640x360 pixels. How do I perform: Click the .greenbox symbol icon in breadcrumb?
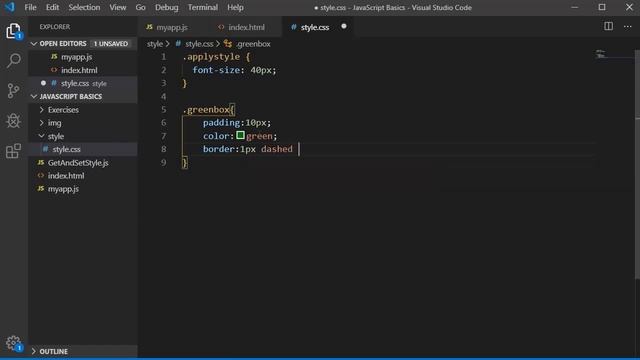click(228, 44)
